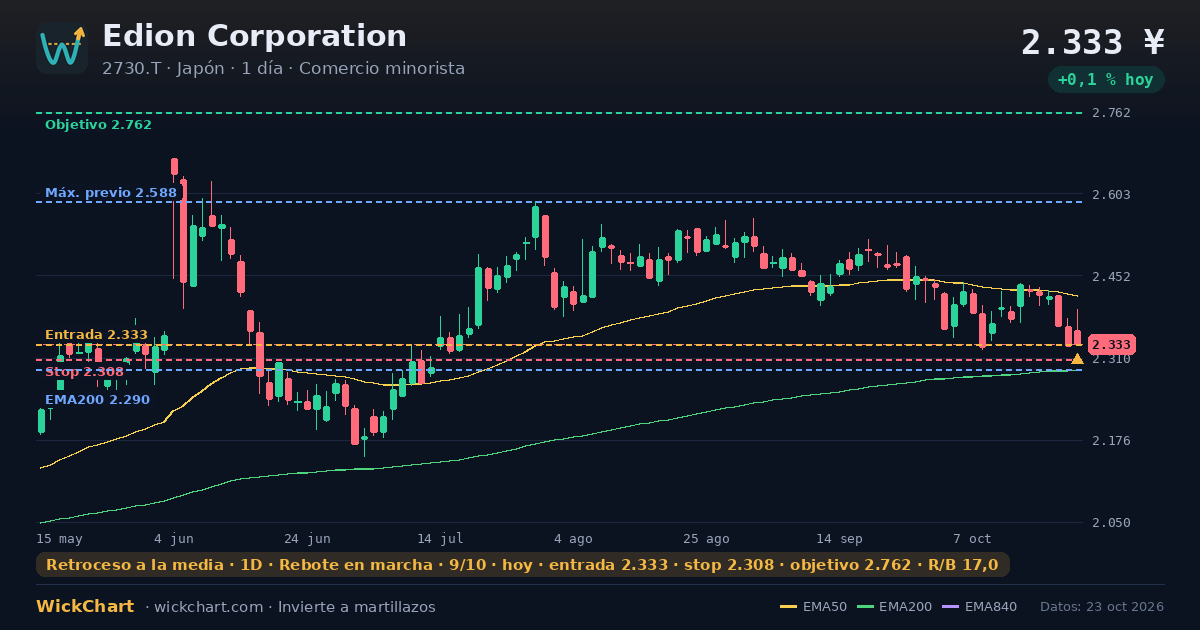Click the 4 jun date label
The image size is (1200, 630).
[x=174, y=538]
